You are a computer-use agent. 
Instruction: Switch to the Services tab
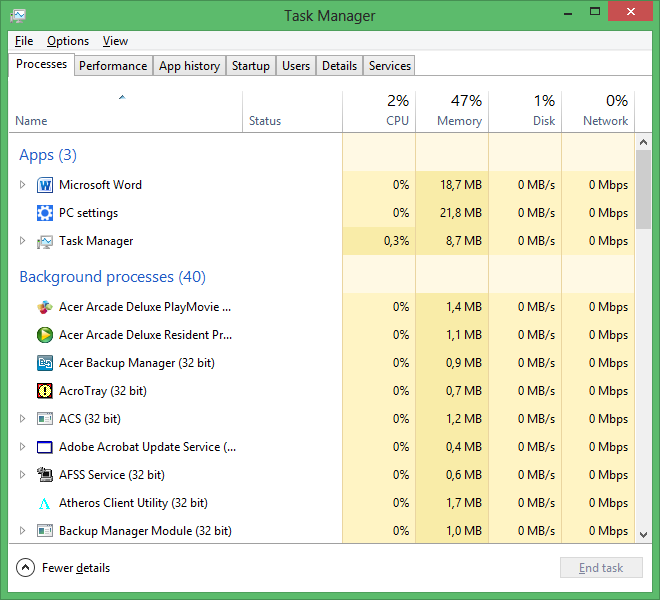coord(390,66)
